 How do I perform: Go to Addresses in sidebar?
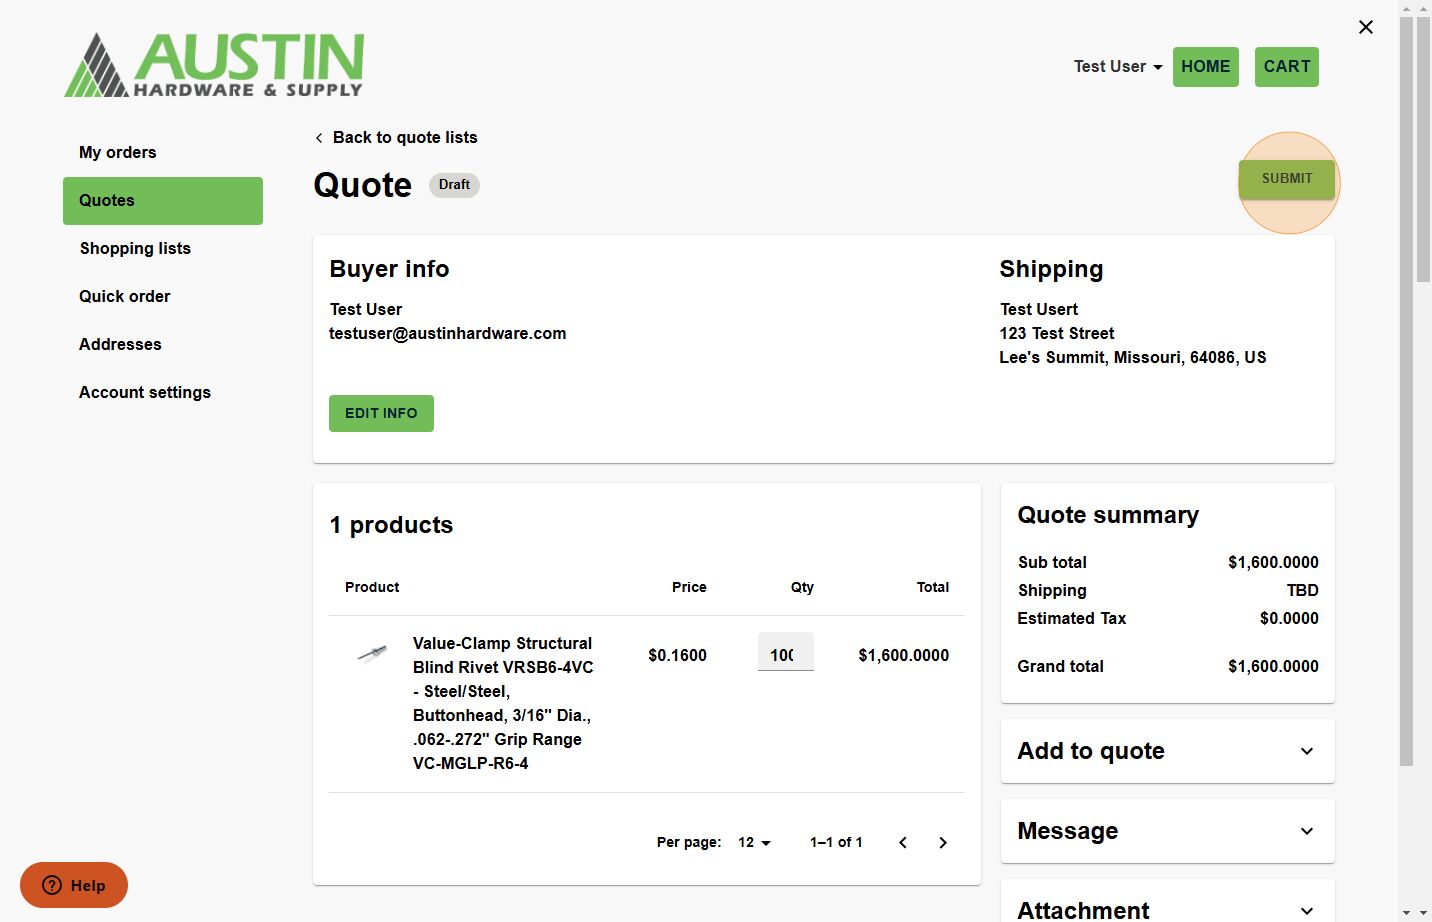pos(163,345)
